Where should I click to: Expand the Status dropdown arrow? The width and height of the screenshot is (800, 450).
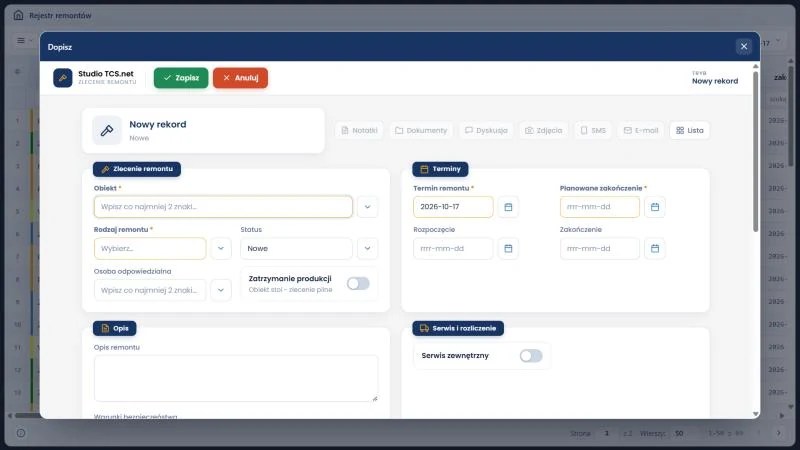[x=367, y=248]
